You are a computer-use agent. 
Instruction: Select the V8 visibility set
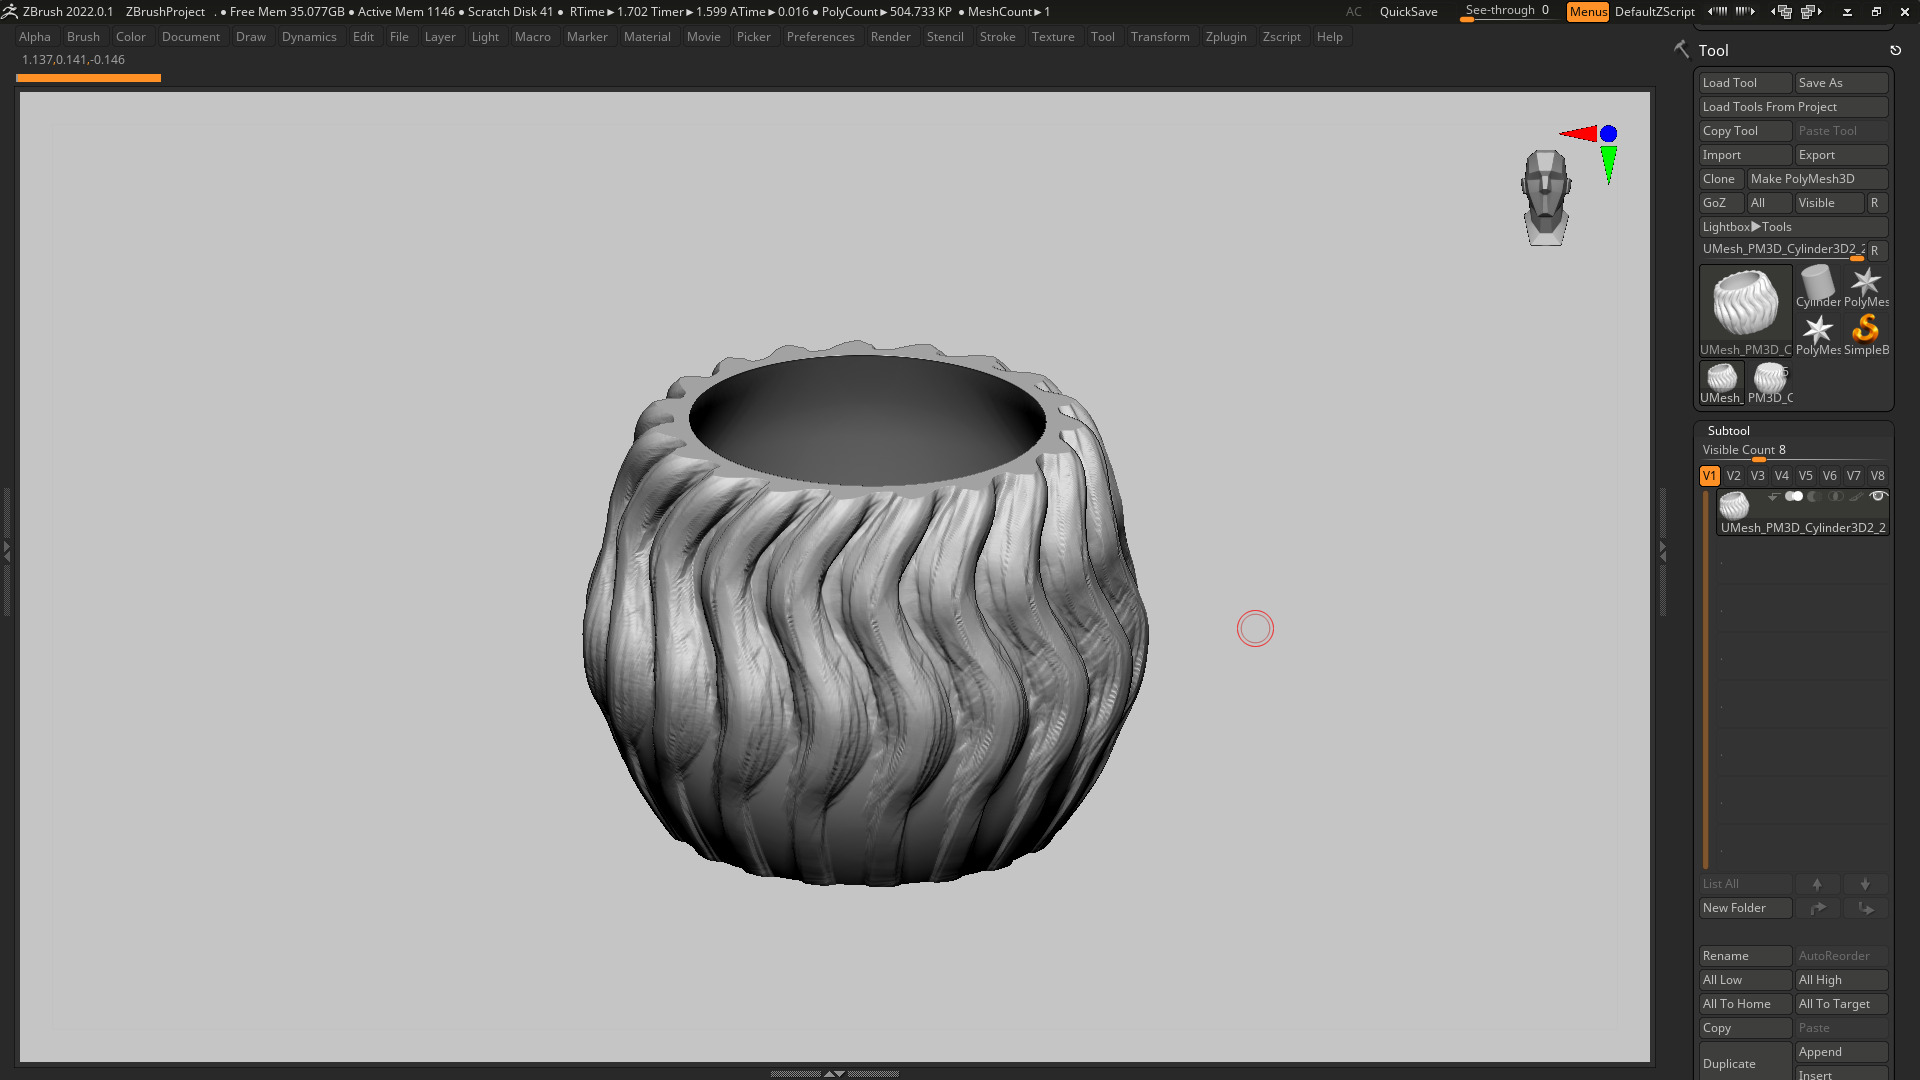click(1877, 476)
